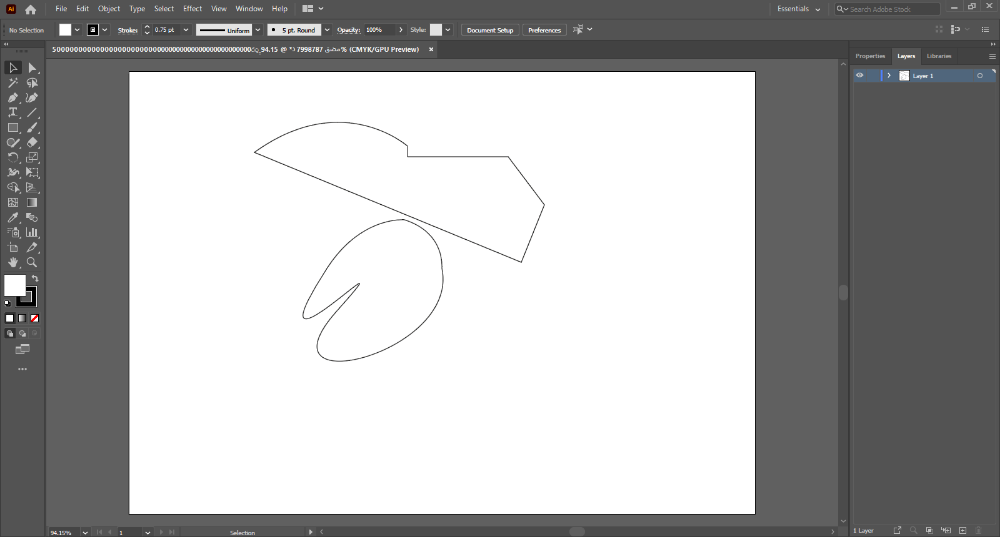Select the Mesh tool

click(x=13, y=202)
